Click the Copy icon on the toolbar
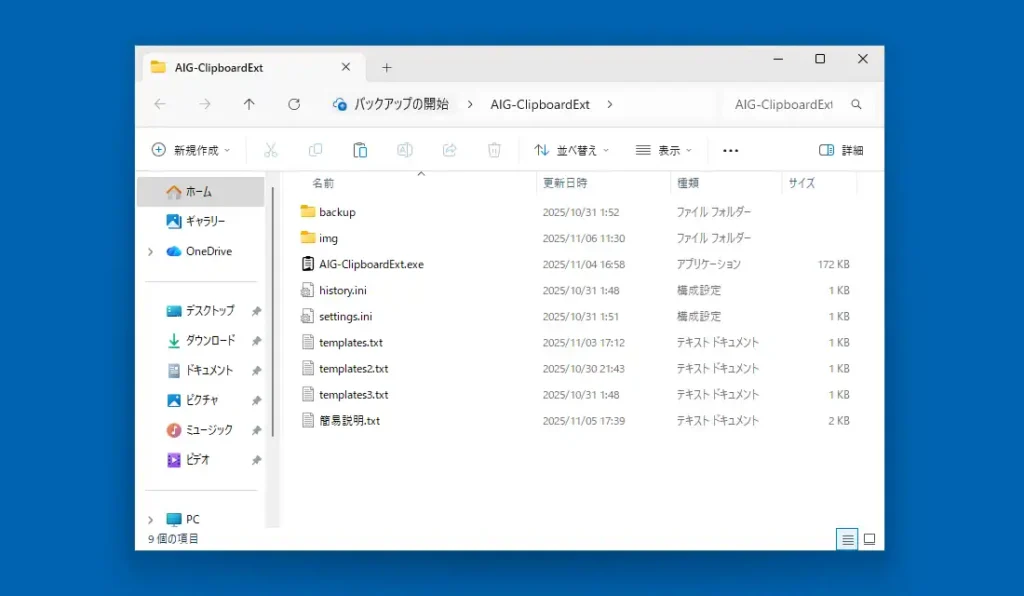The image size is (1024, 596). pos(315,149)
